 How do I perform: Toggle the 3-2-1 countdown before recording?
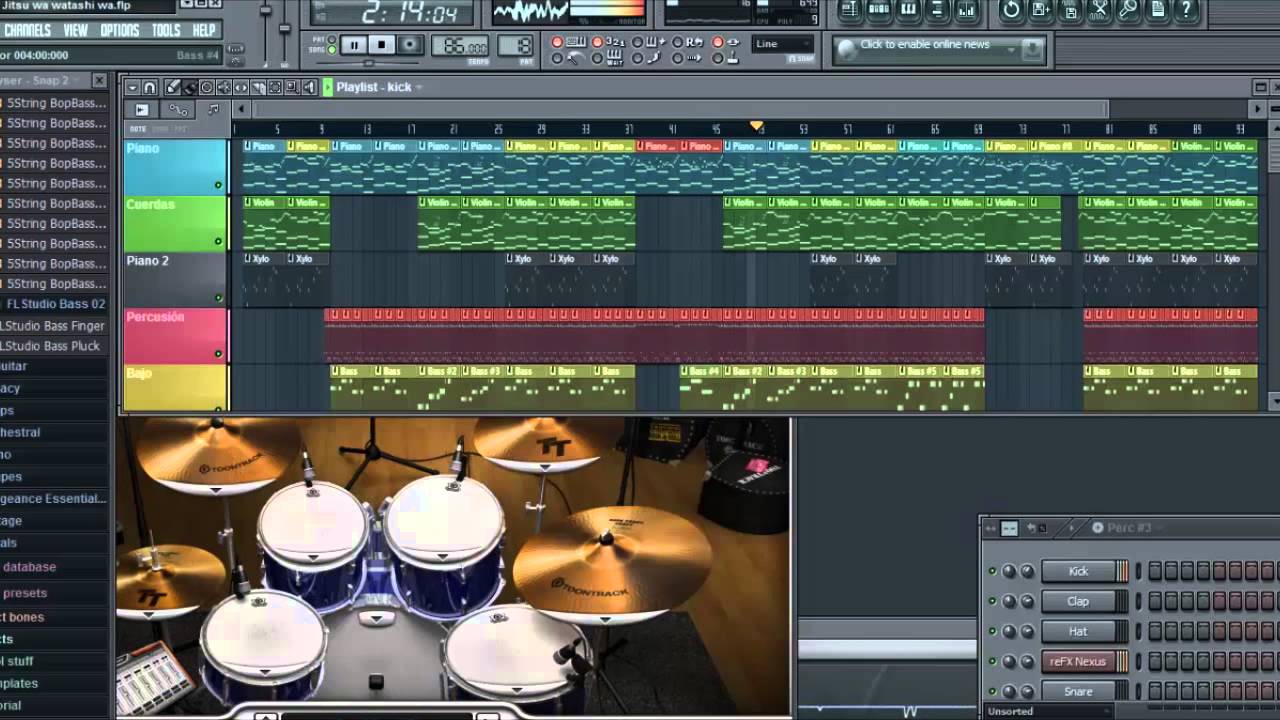[x=597, y=42]
